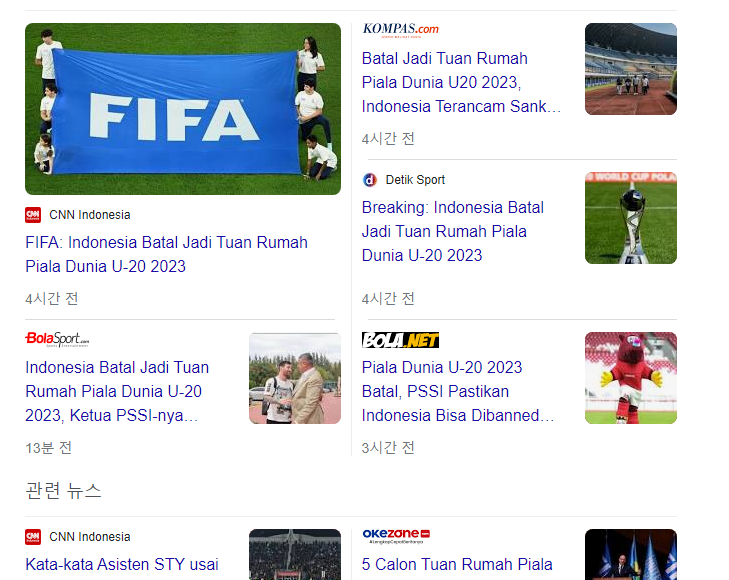The image size is (729, 580).
Task: Open the World Cup trophy thumbnail
Action: coord(630,218)
